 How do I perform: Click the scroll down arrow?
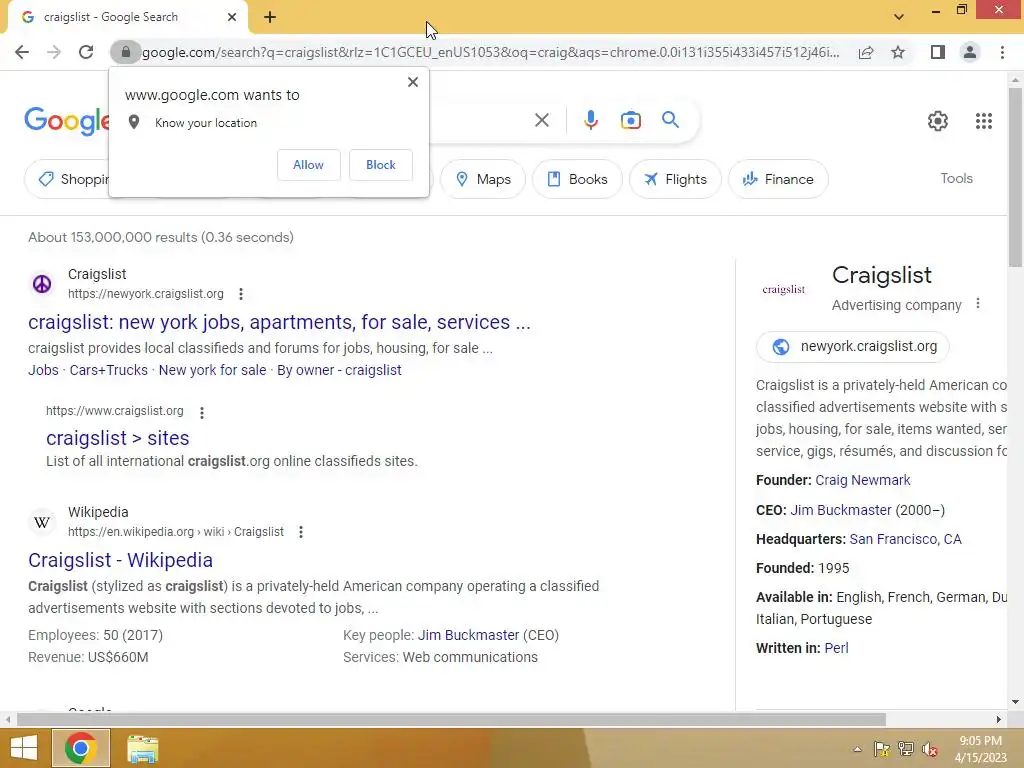(1015, 702)
